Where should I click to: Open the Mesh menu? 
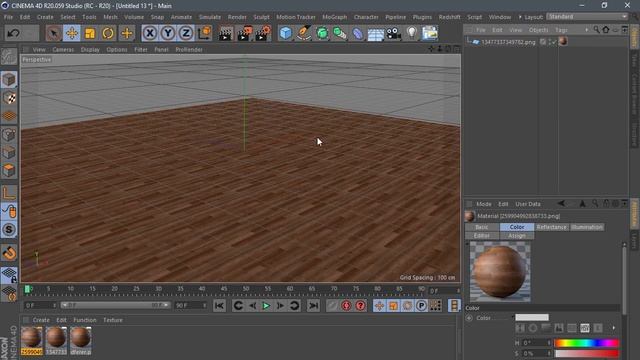pos(110,17)
